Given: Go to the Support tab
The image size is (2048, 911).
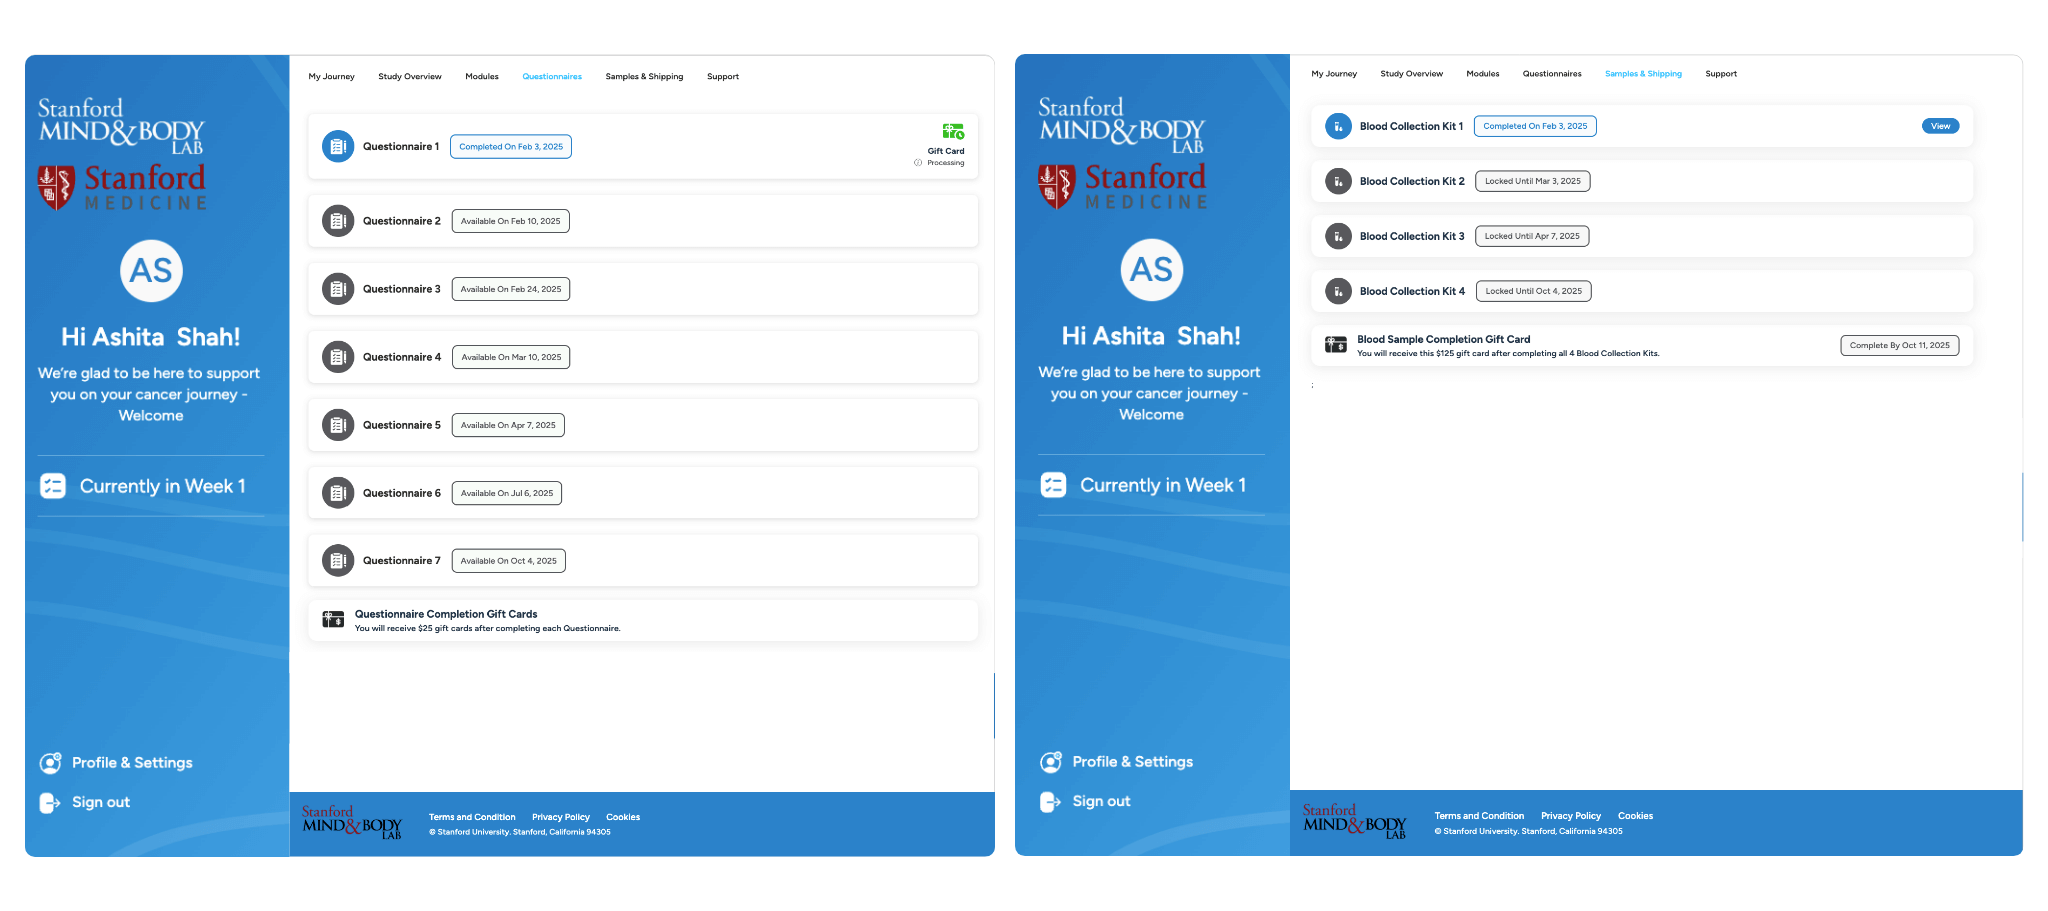Looking at the screenshot, I should coord(723,76).
